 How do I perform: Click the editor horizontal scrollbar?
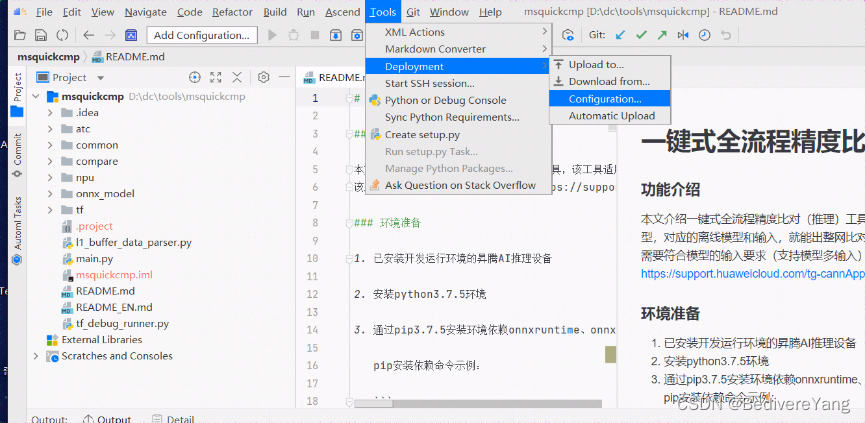pyautogui.click(x=478, y=404)
